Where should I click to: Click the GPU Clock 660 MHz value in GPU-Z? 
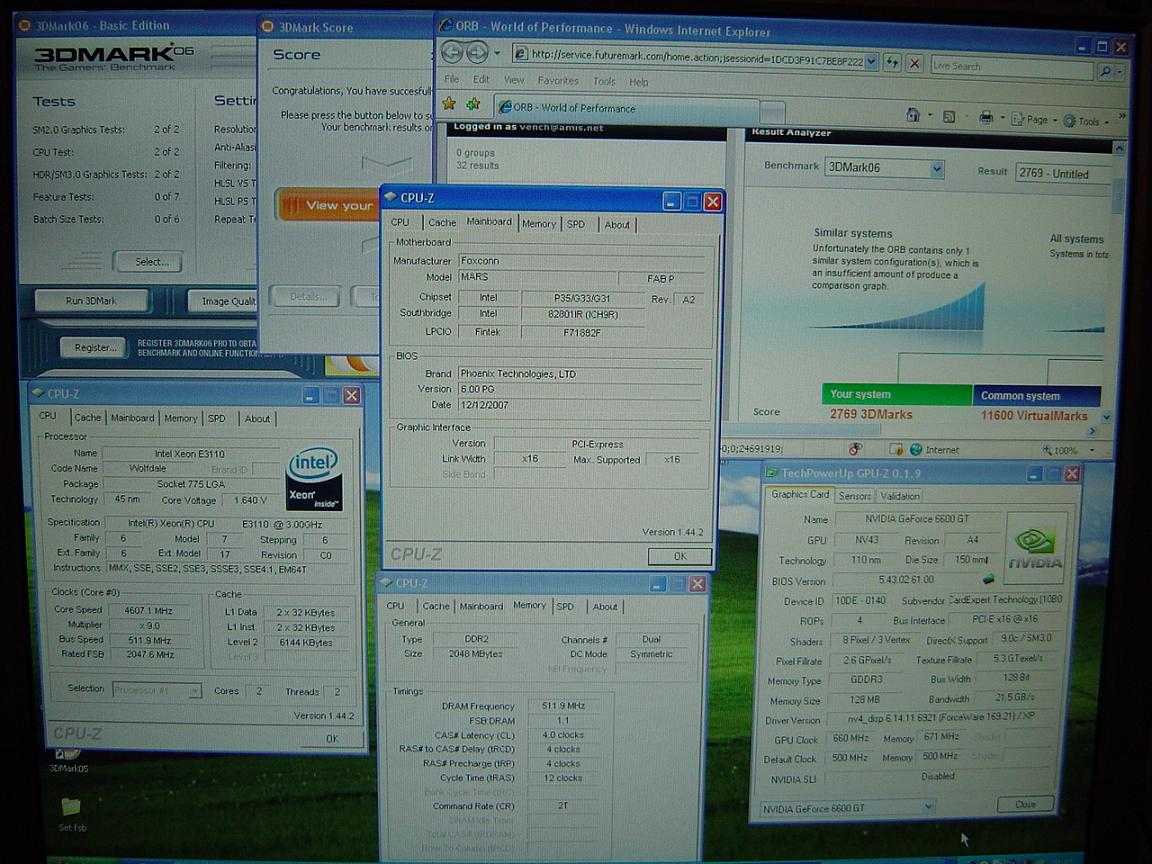click(x=851, y=738)
